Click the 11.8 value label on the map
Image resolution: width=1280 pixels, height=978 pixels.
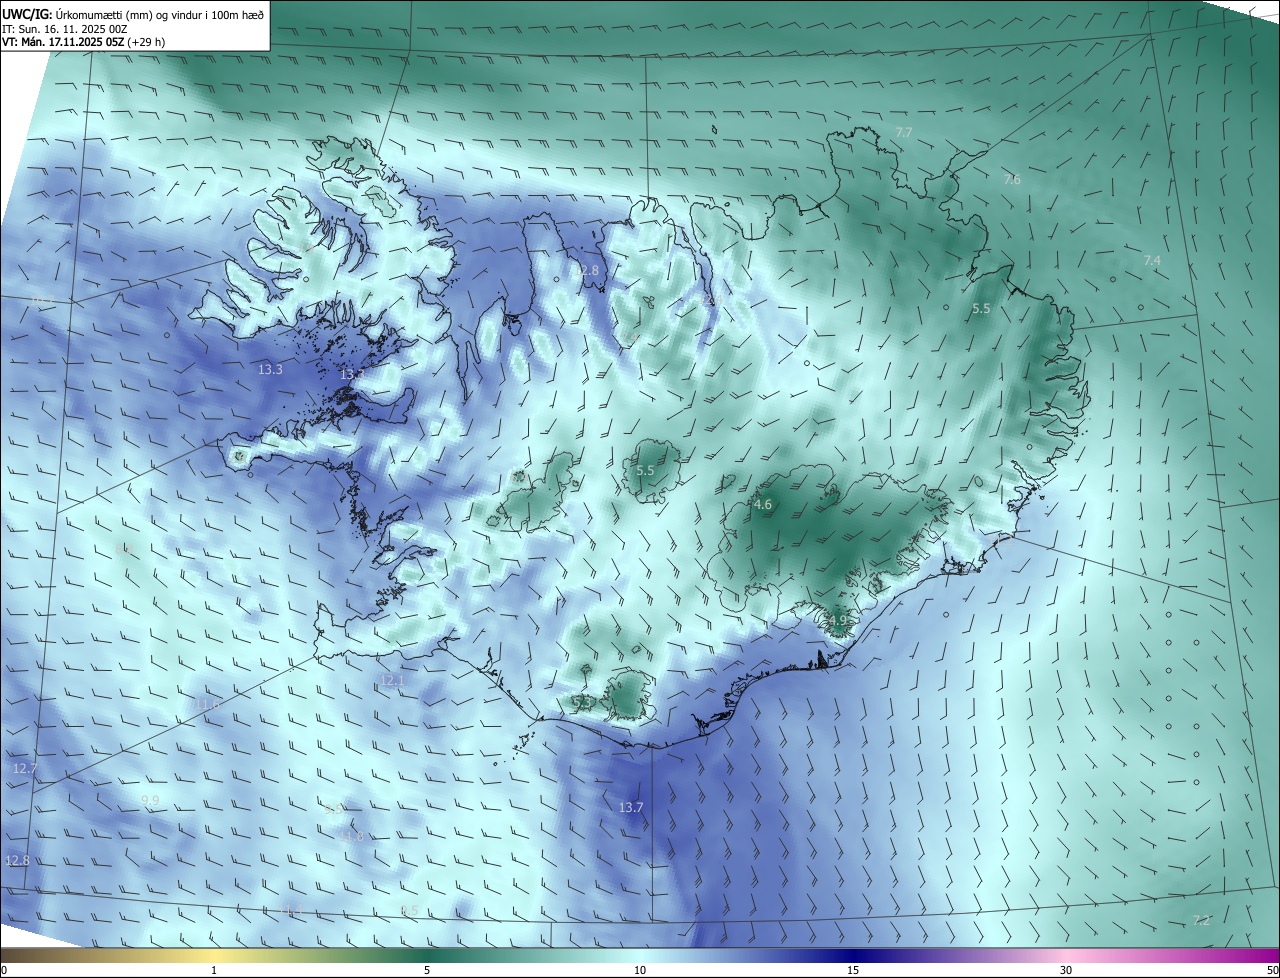352,836
